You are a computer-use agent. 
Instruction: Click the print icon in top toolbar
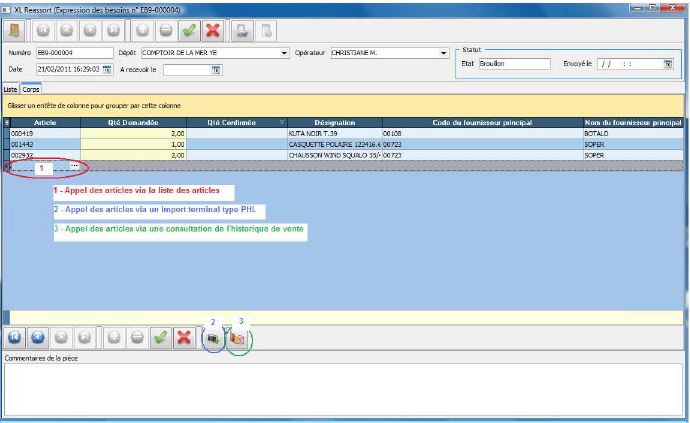(242, 30)
